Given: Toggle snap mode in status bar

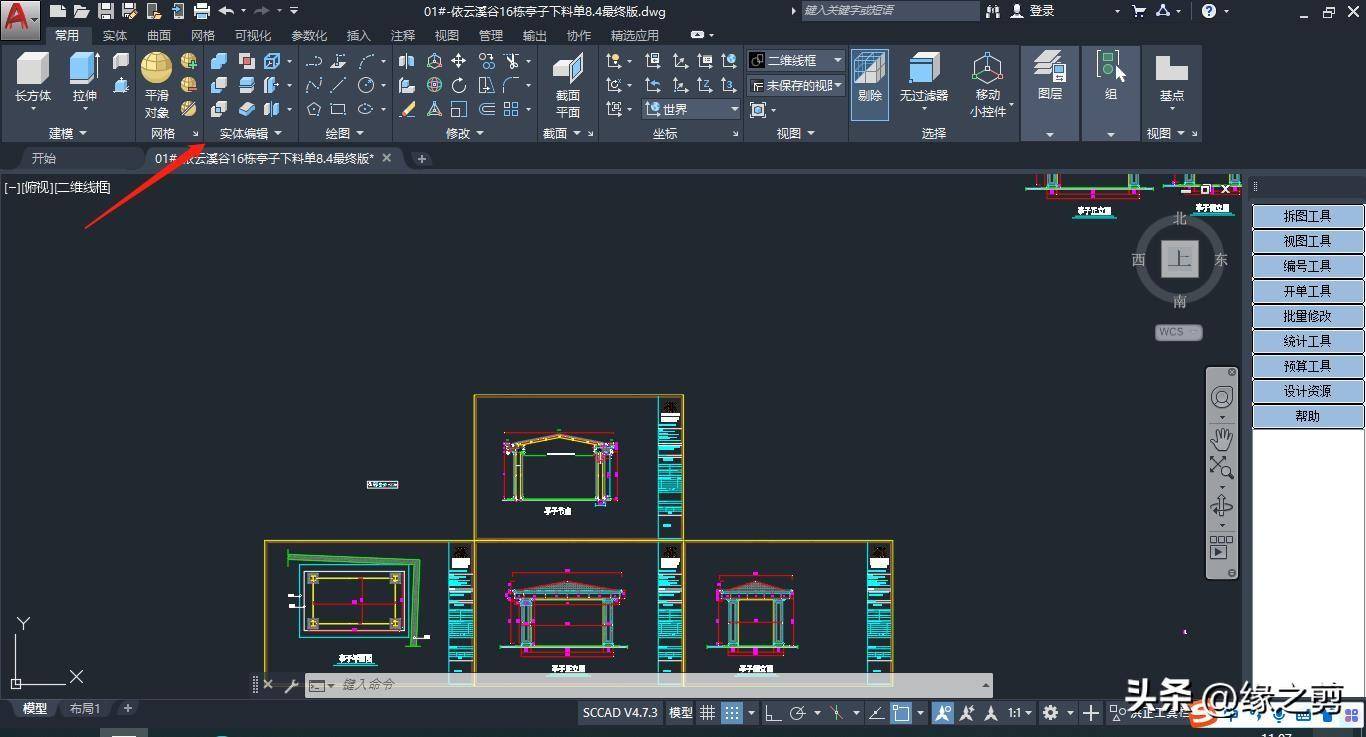Looking at the screenshot, I should pyautogui.click(x=732, y=713).
